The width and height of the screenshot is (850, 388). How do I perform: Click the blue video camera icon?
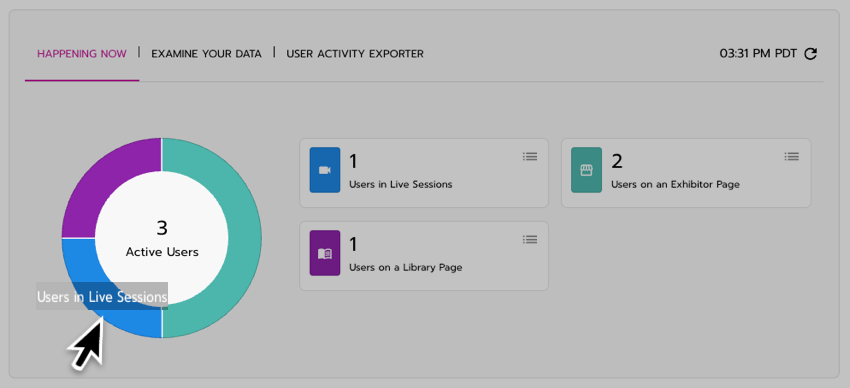click(325, 170)
